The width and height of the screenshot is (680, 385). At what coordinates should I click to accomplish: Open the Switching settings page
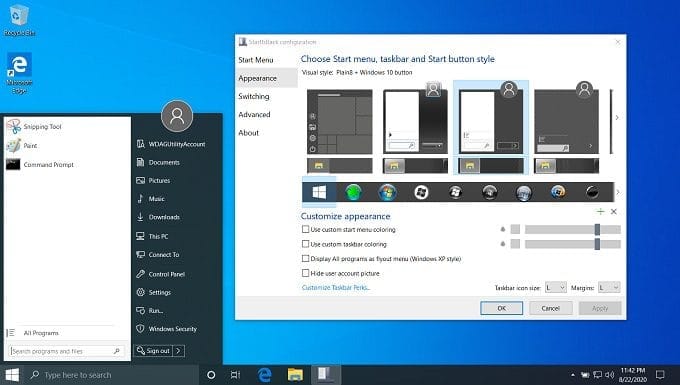(x=254, y=97)
